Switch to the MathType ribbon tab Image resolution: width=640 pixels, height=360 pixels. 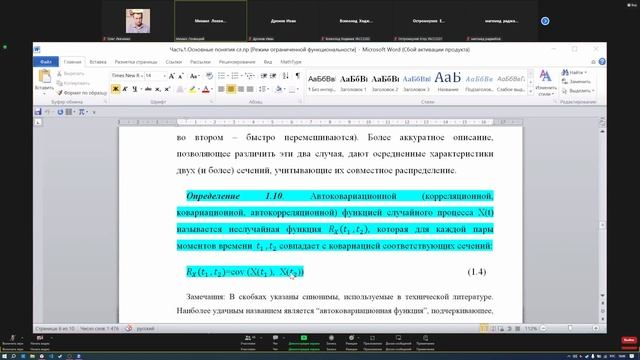(x=291, y=62)
